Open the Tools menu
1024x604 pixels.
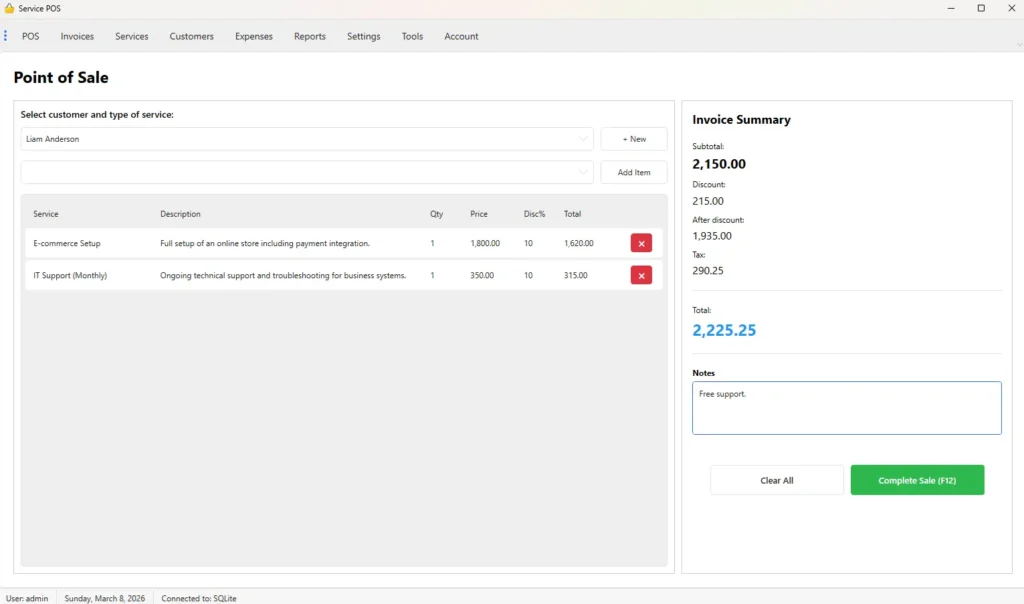tap(412, 36)
